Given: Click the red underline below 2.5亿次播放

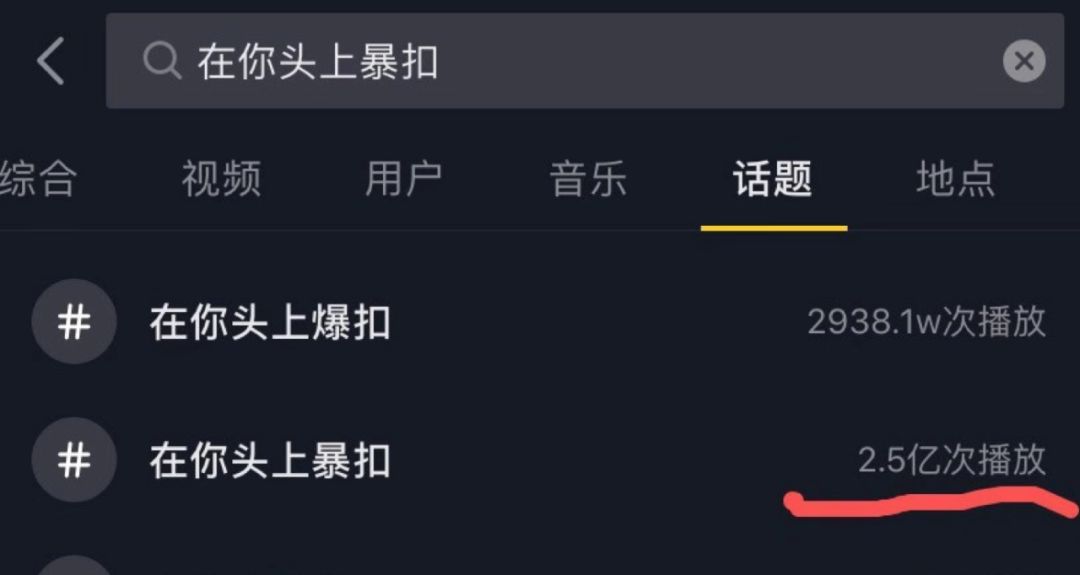Looking at the screenshot, I should tap(930, 501).
